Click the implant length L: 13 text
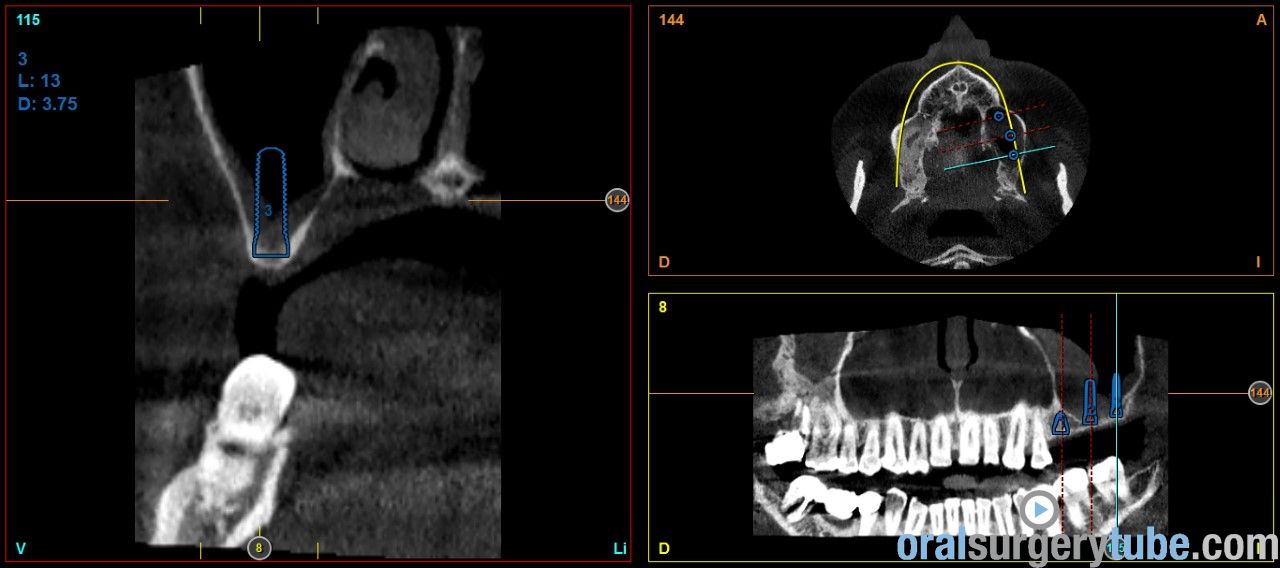 coord(41,81)
